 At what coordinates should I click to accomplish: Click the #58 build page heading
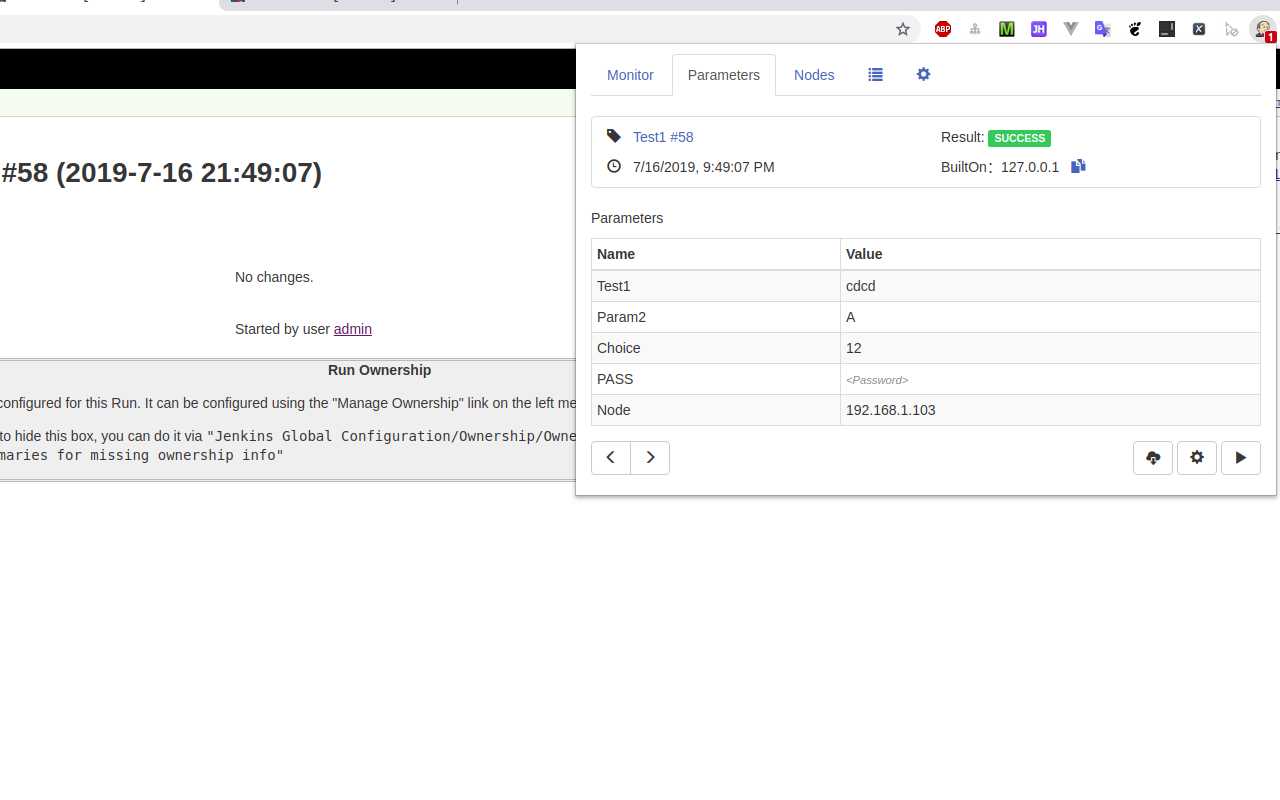click(161, 173)
